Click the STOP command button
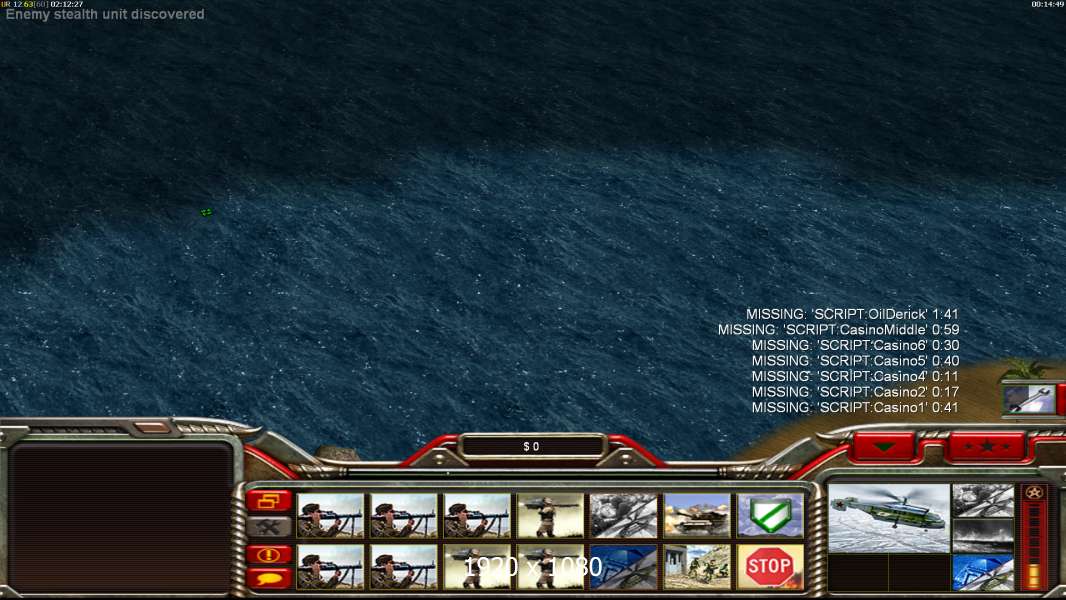1066x600 pixels. pos(770,566)
